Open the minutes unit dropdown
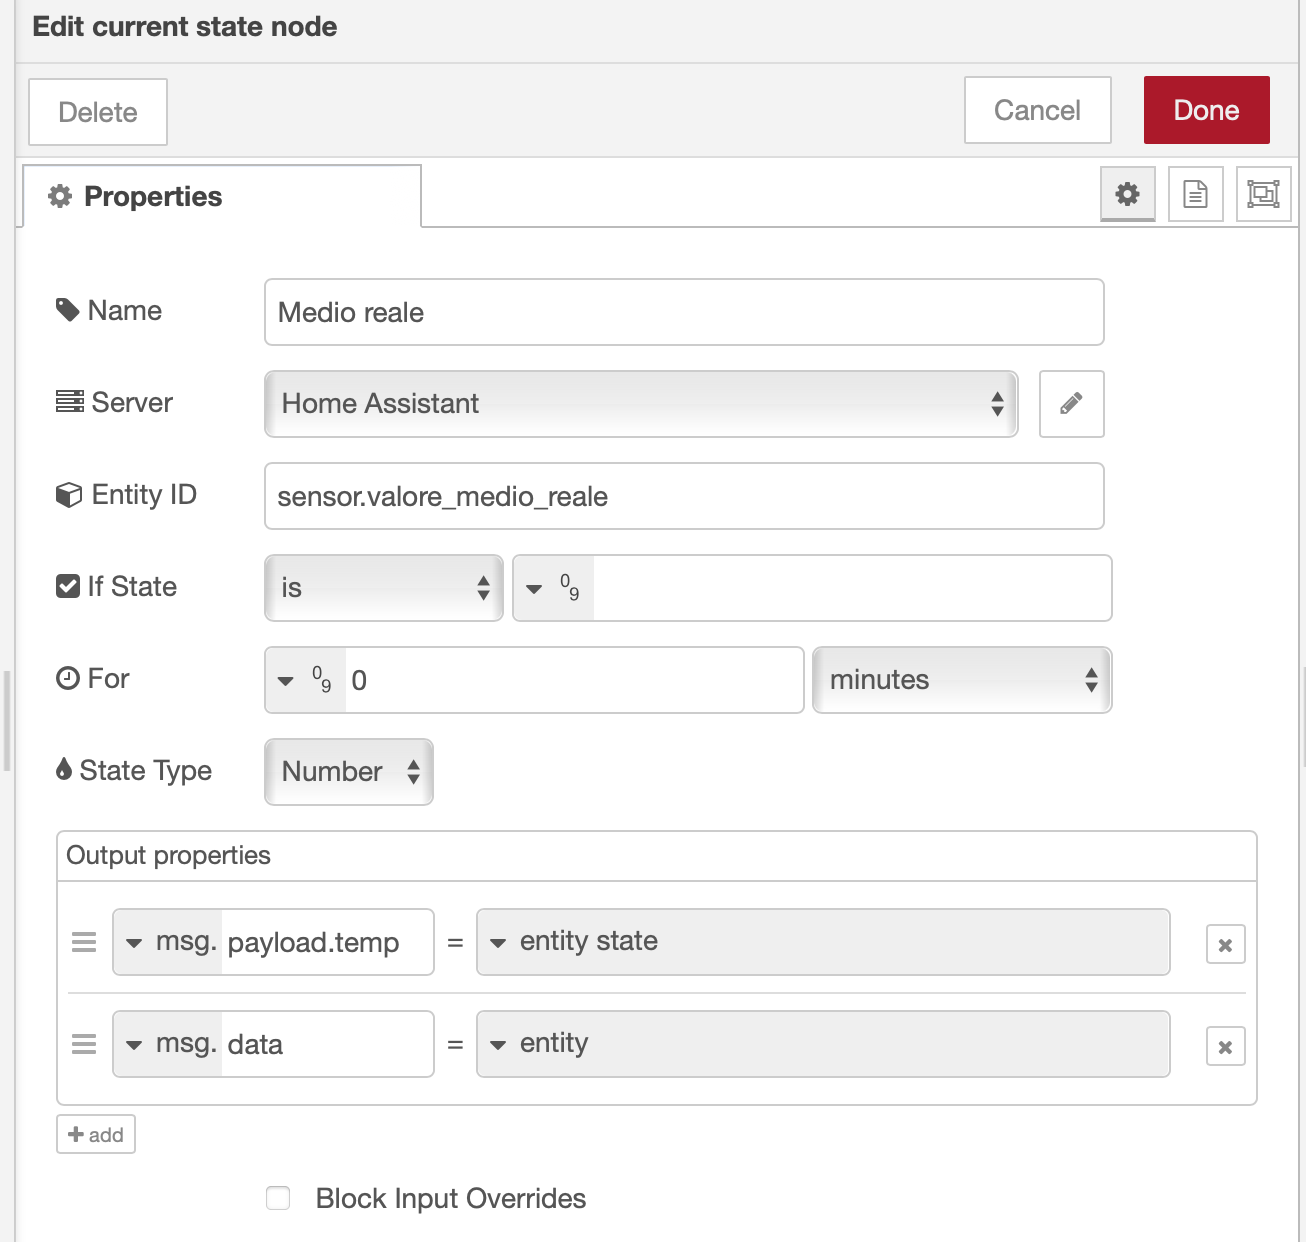 pyautogui.click(x=962, y=680)
